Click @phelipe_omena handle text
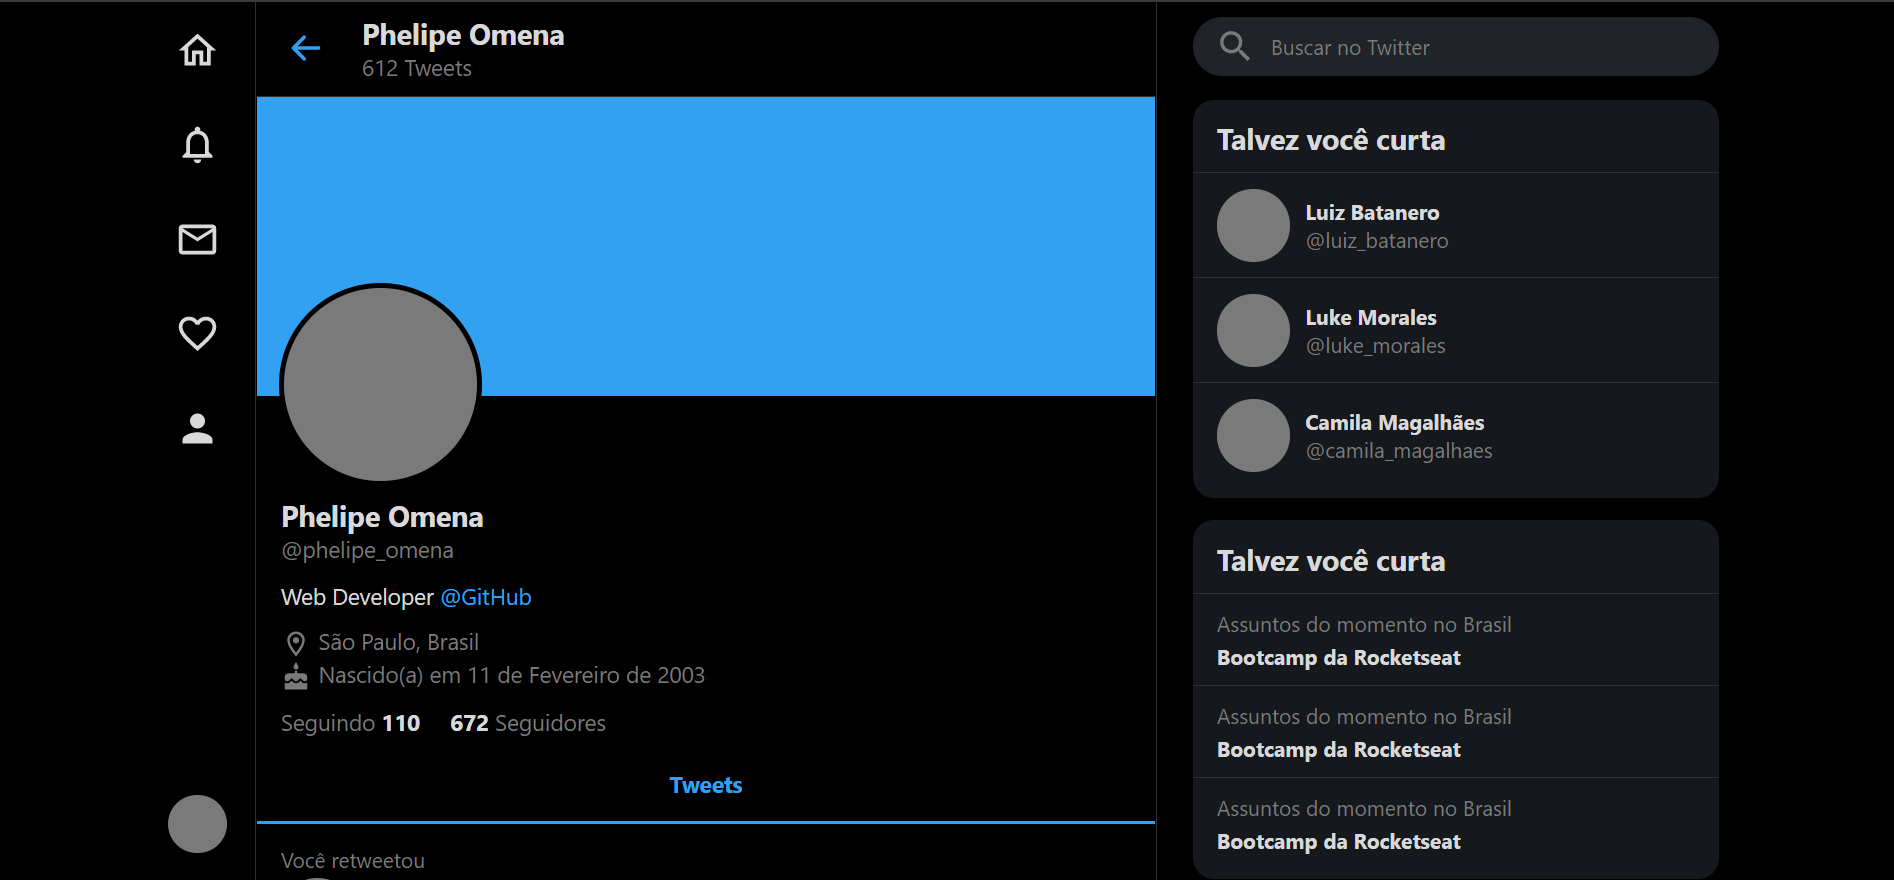The width and height of the screenshot is (1894, 880). pos(367,550)
